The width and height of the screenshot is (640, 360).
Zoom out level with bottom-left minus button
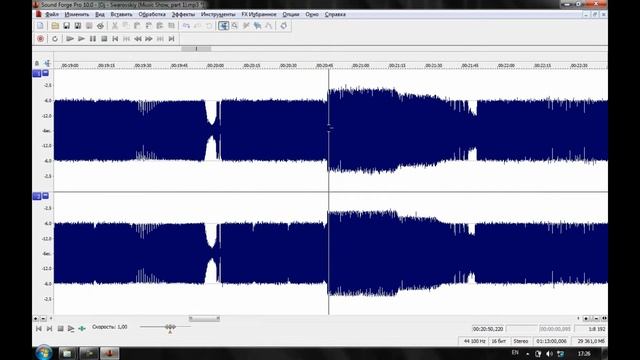(x=43, y=318)
